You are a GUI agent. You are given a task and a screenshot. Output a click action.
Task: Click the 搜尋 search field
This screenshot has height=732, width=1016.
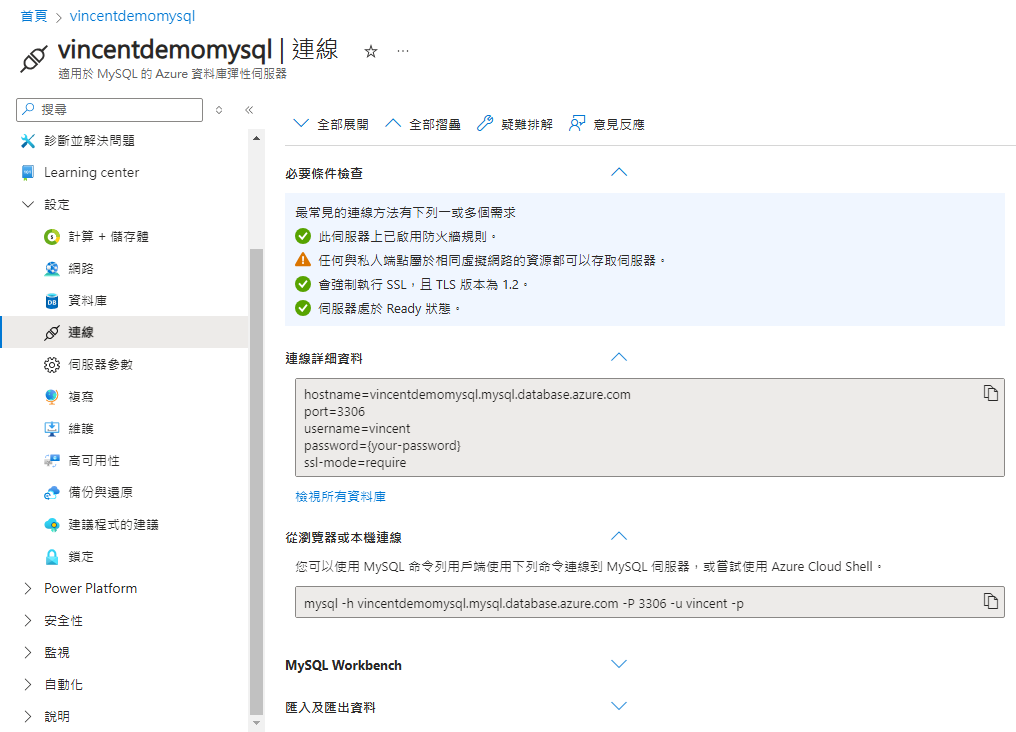pos(110,109)
